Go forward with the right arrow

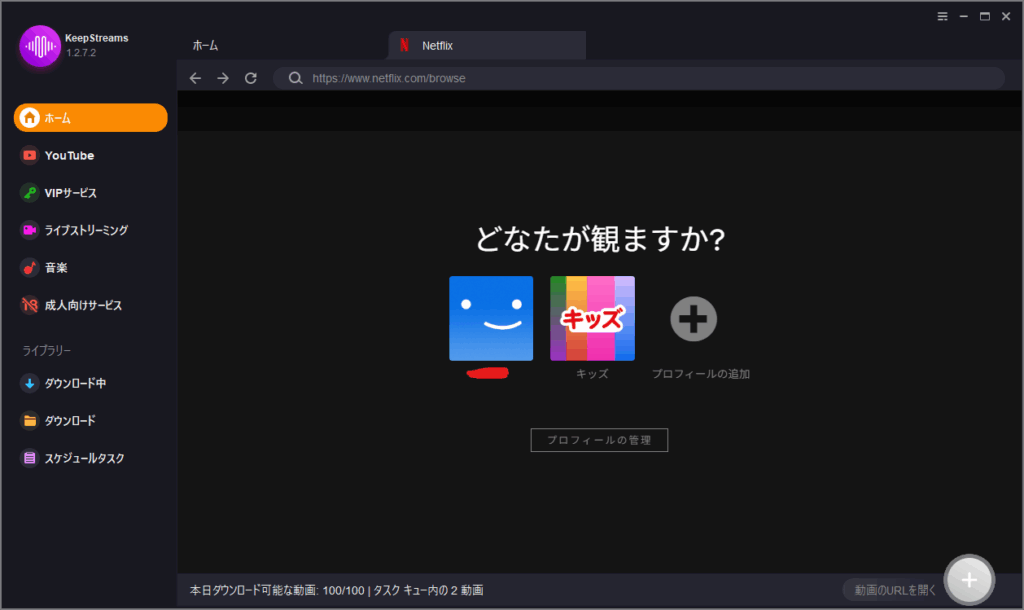pyautogui.click(x=223, y=78)
